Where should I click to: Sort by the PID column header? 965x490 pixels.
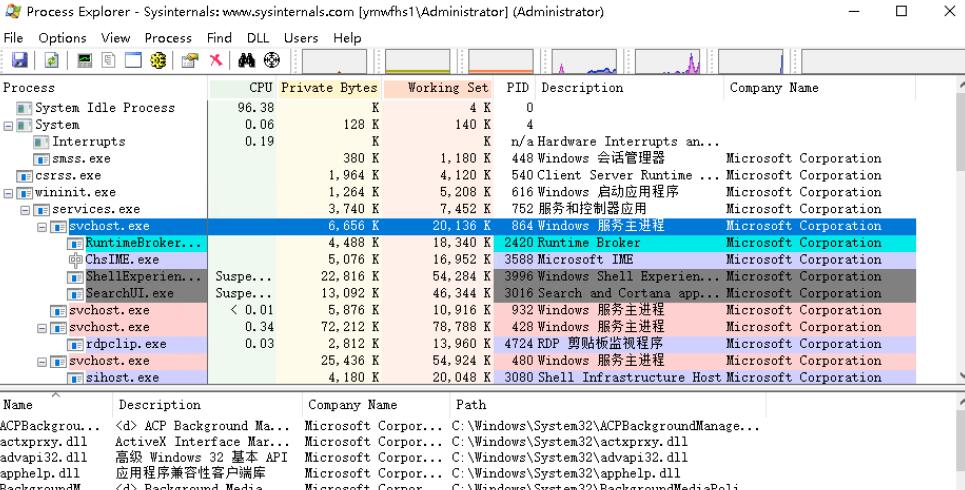tap(515, 88)
